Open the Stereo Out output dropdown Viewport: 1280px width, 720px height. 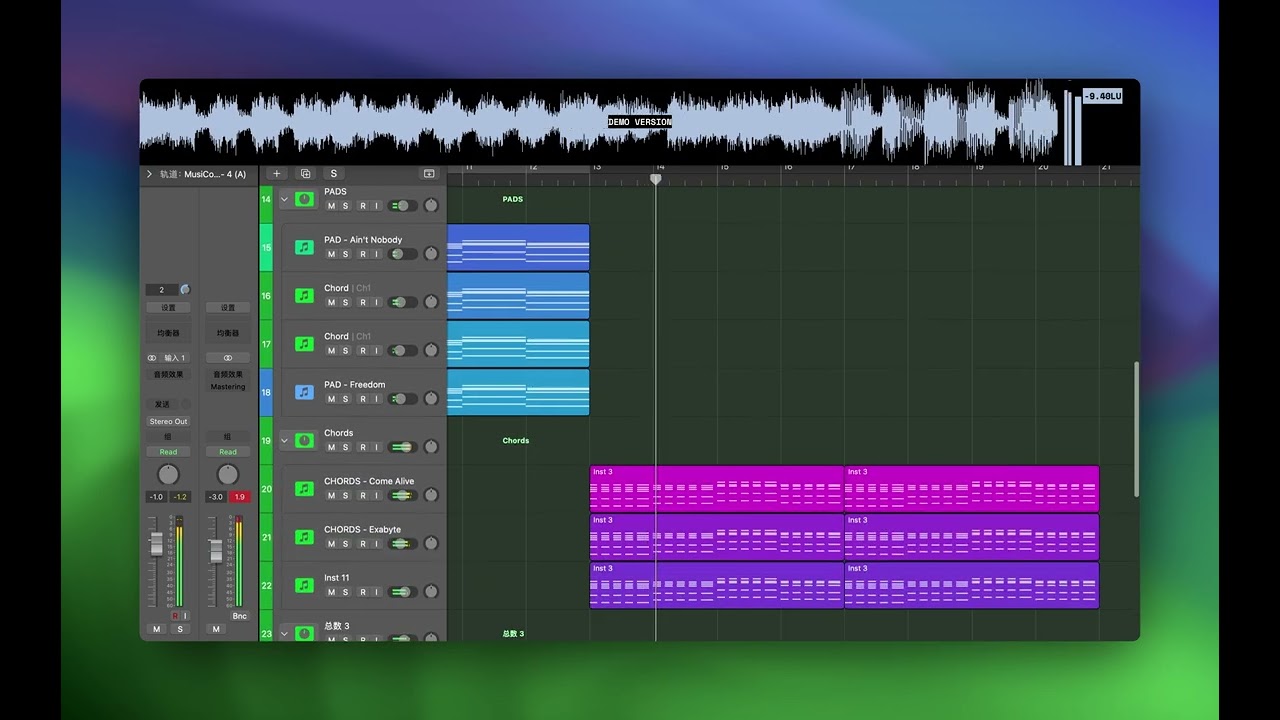pos(168,421)
